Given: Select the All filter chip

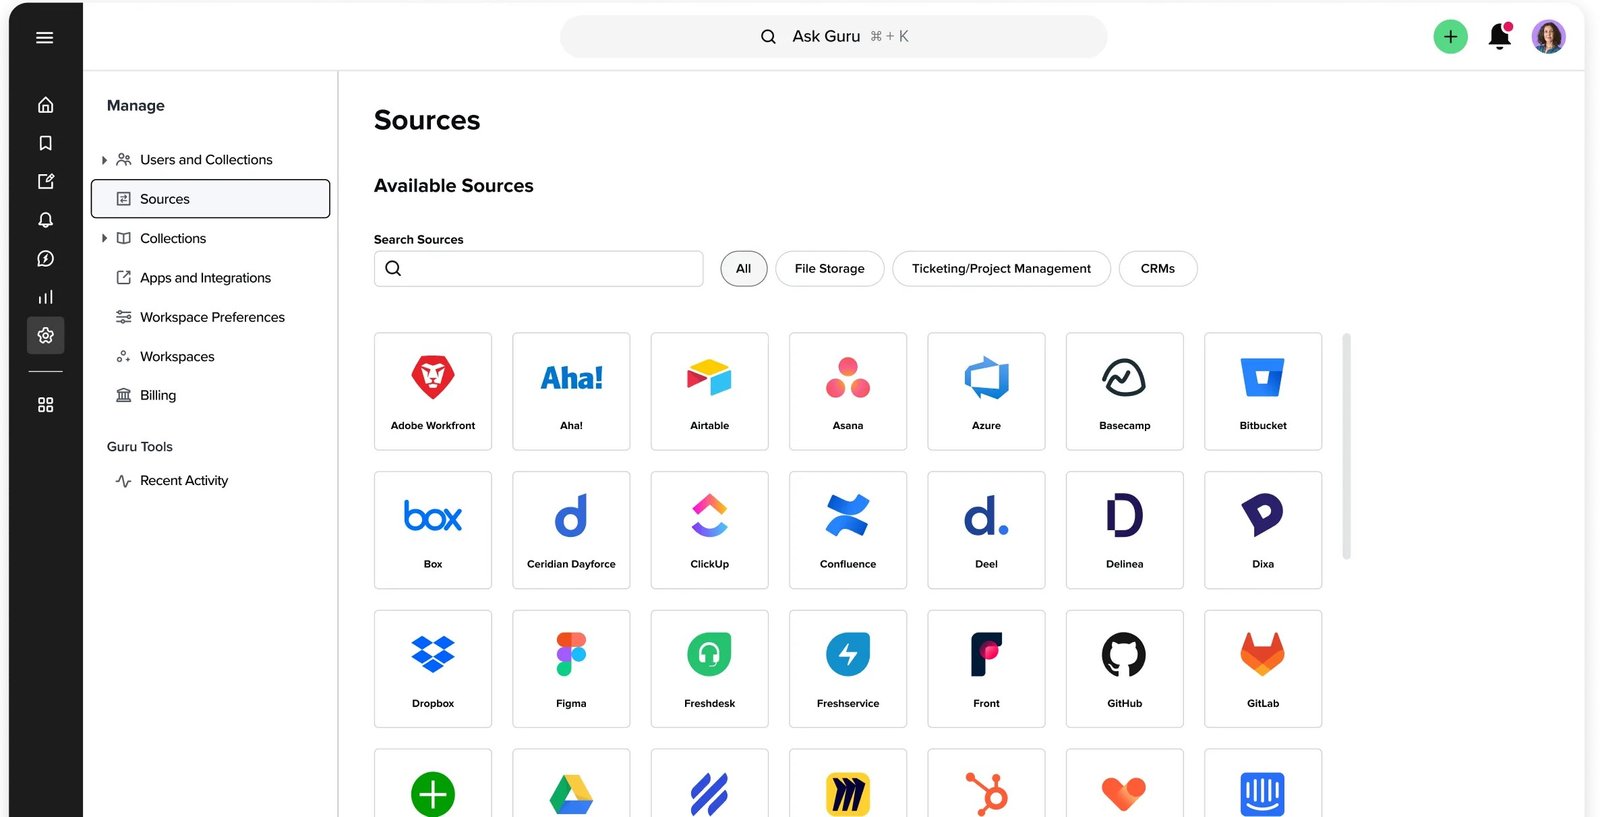Looking at the screenshot, I should pyautogui.click(x=744, y=268).
